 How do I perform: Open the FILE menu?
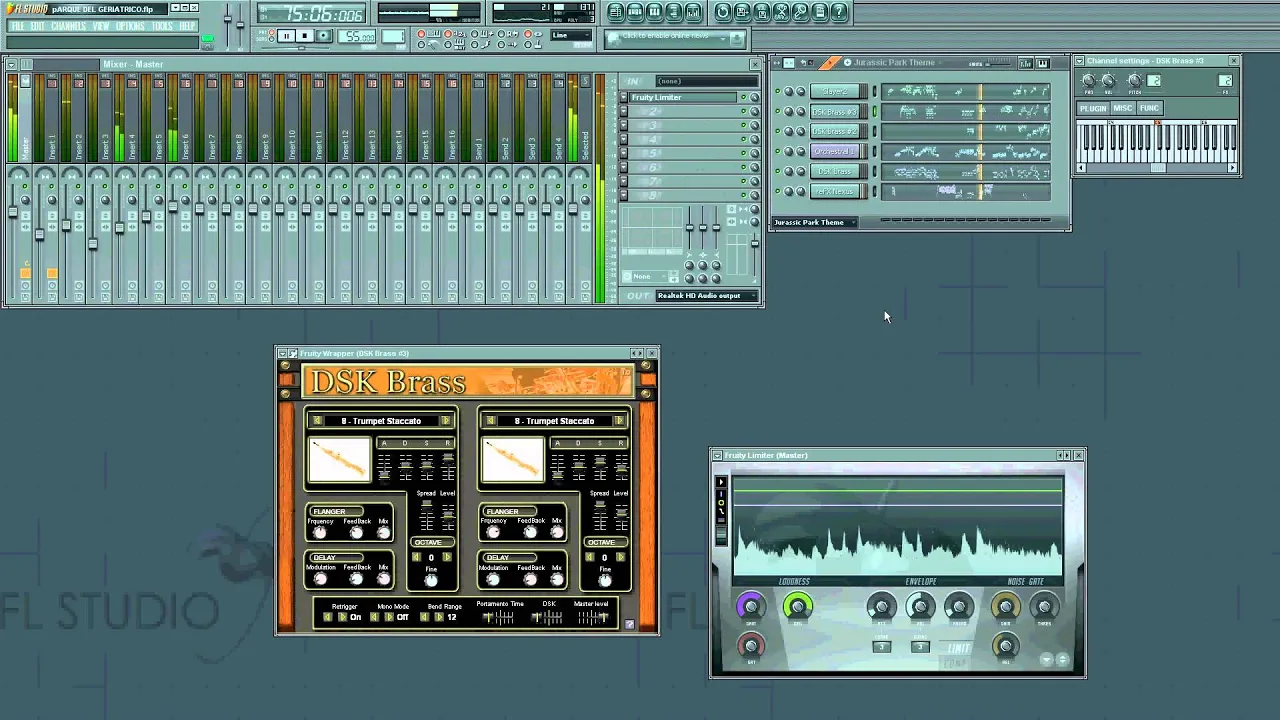click(17, 26)
